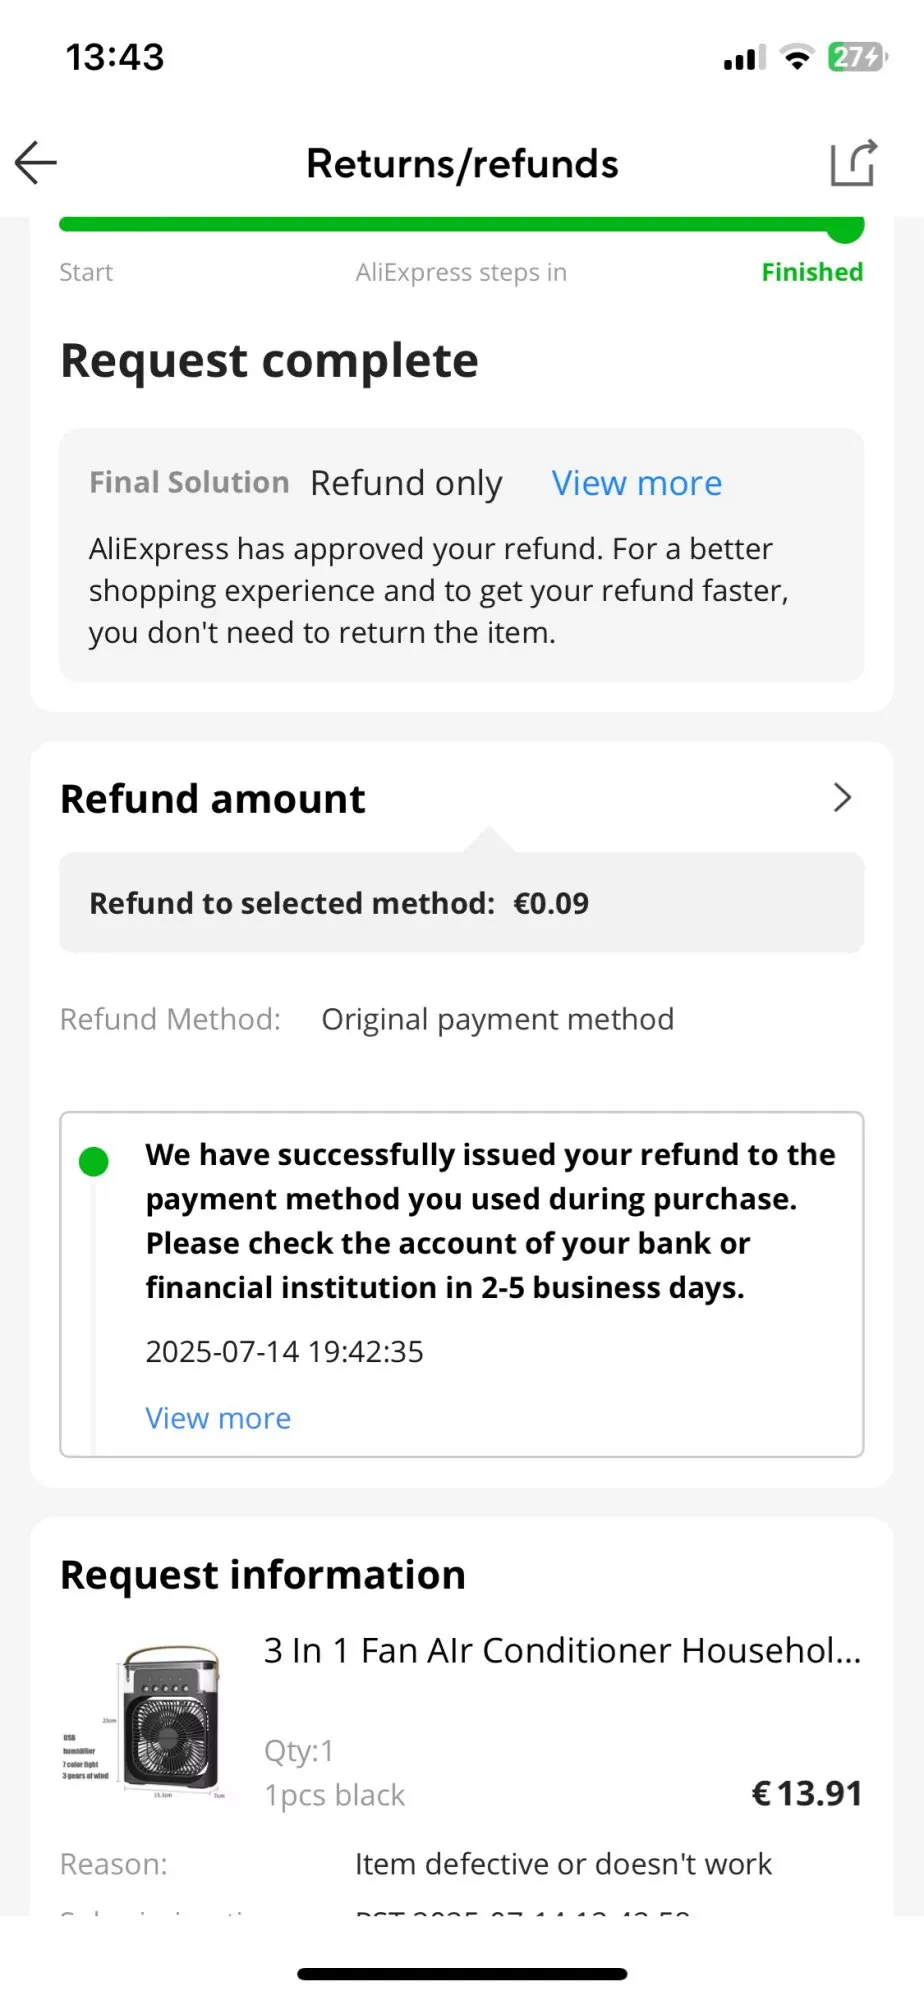Screen dimensions: 924x2000
Task: Expand Refund amount details chevron
Action: (x=842, y=798)
